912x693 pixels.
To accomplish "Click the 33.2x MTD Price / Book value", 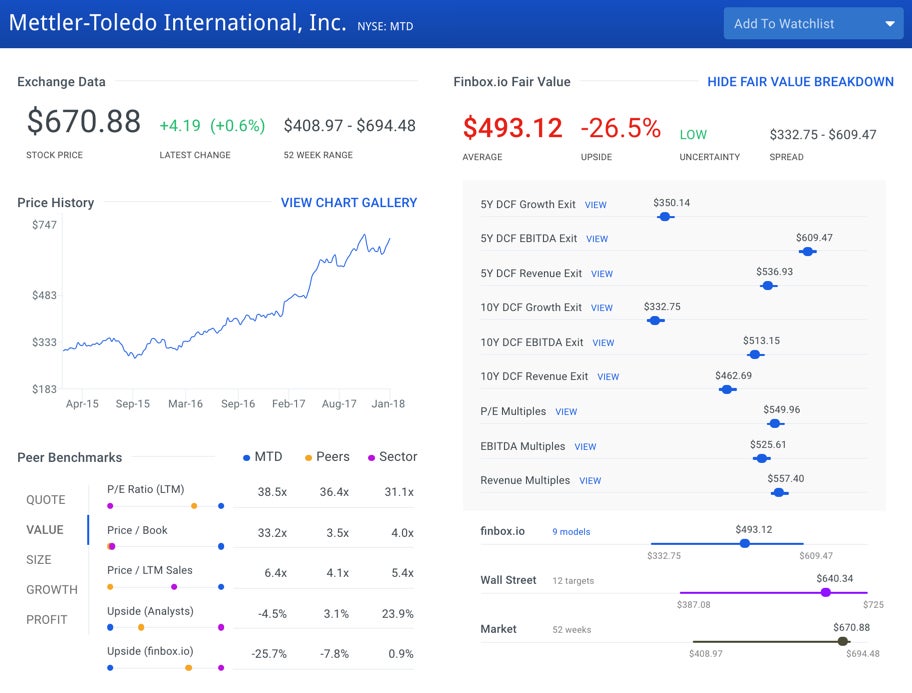I will tap(272, 533).
